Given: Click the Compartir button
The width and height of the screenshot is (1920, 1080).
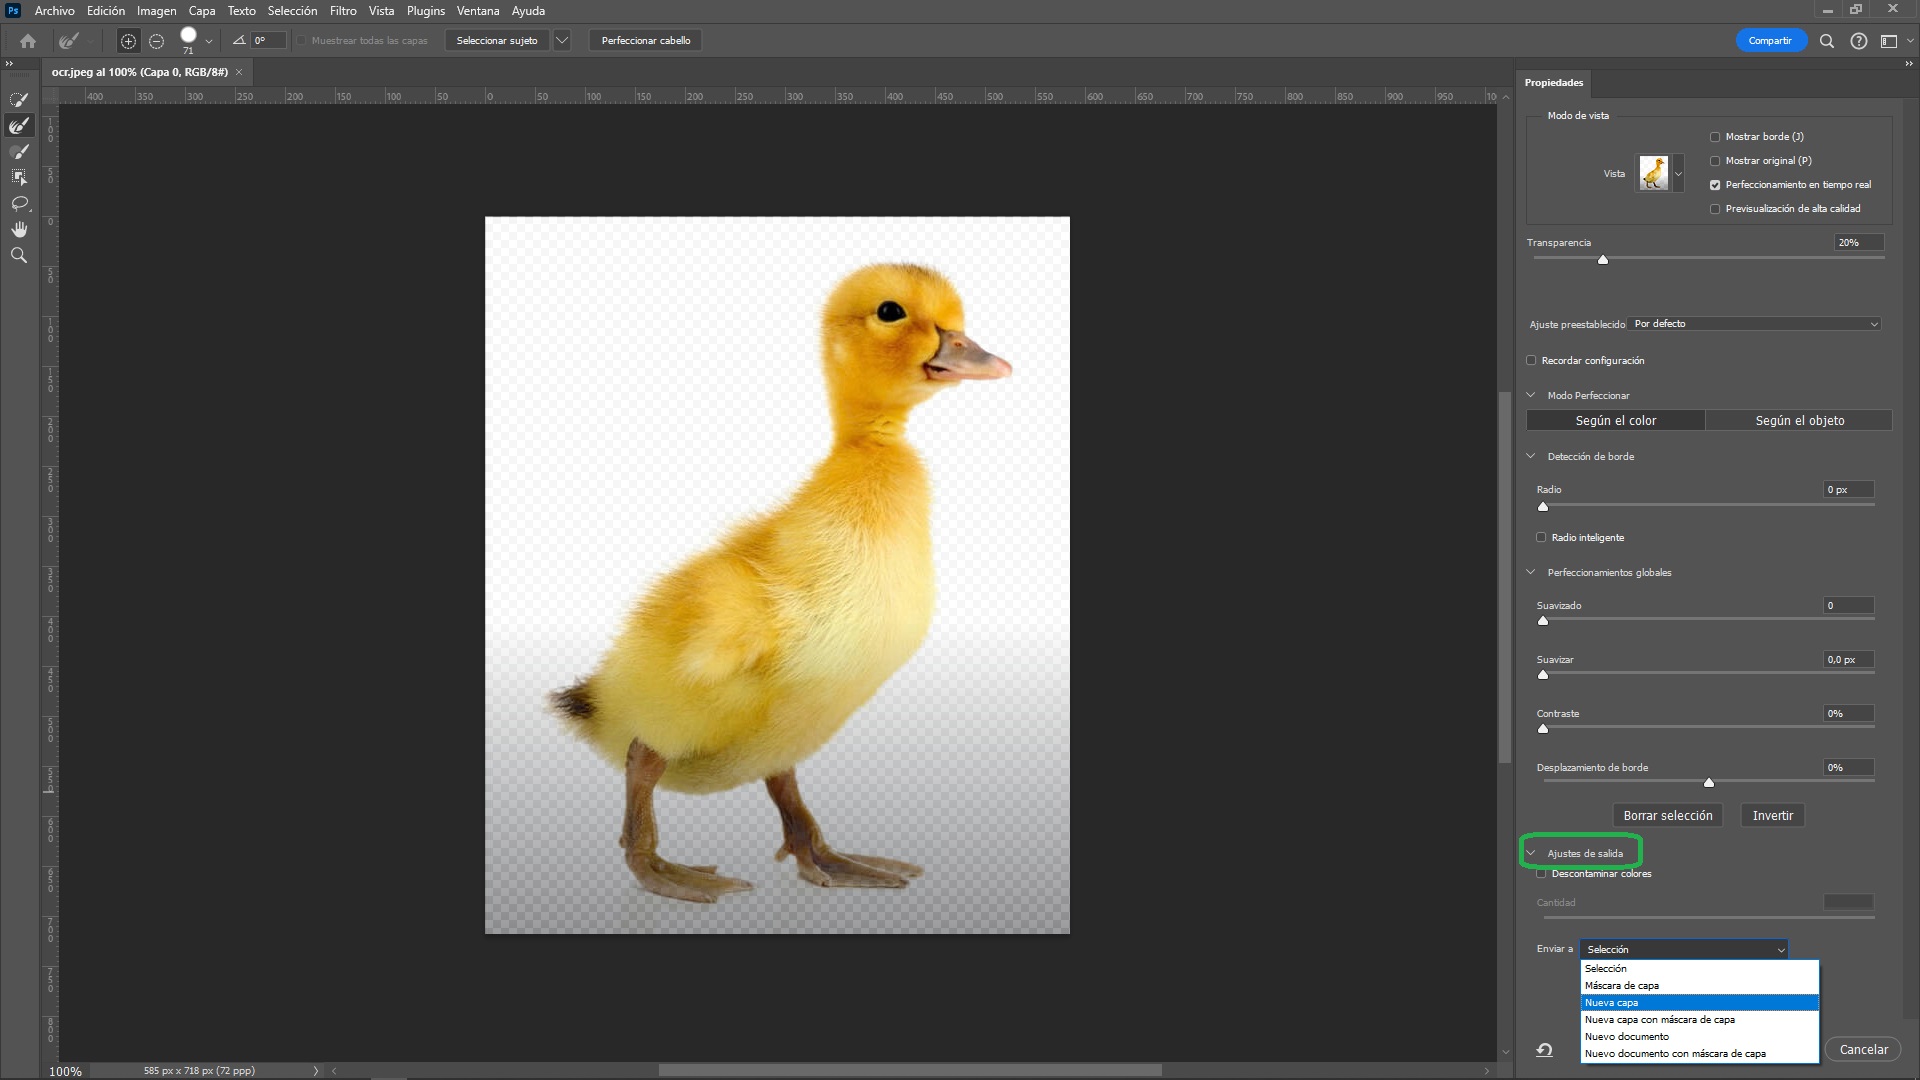Looking at the screenshot, I should 1770,41.
